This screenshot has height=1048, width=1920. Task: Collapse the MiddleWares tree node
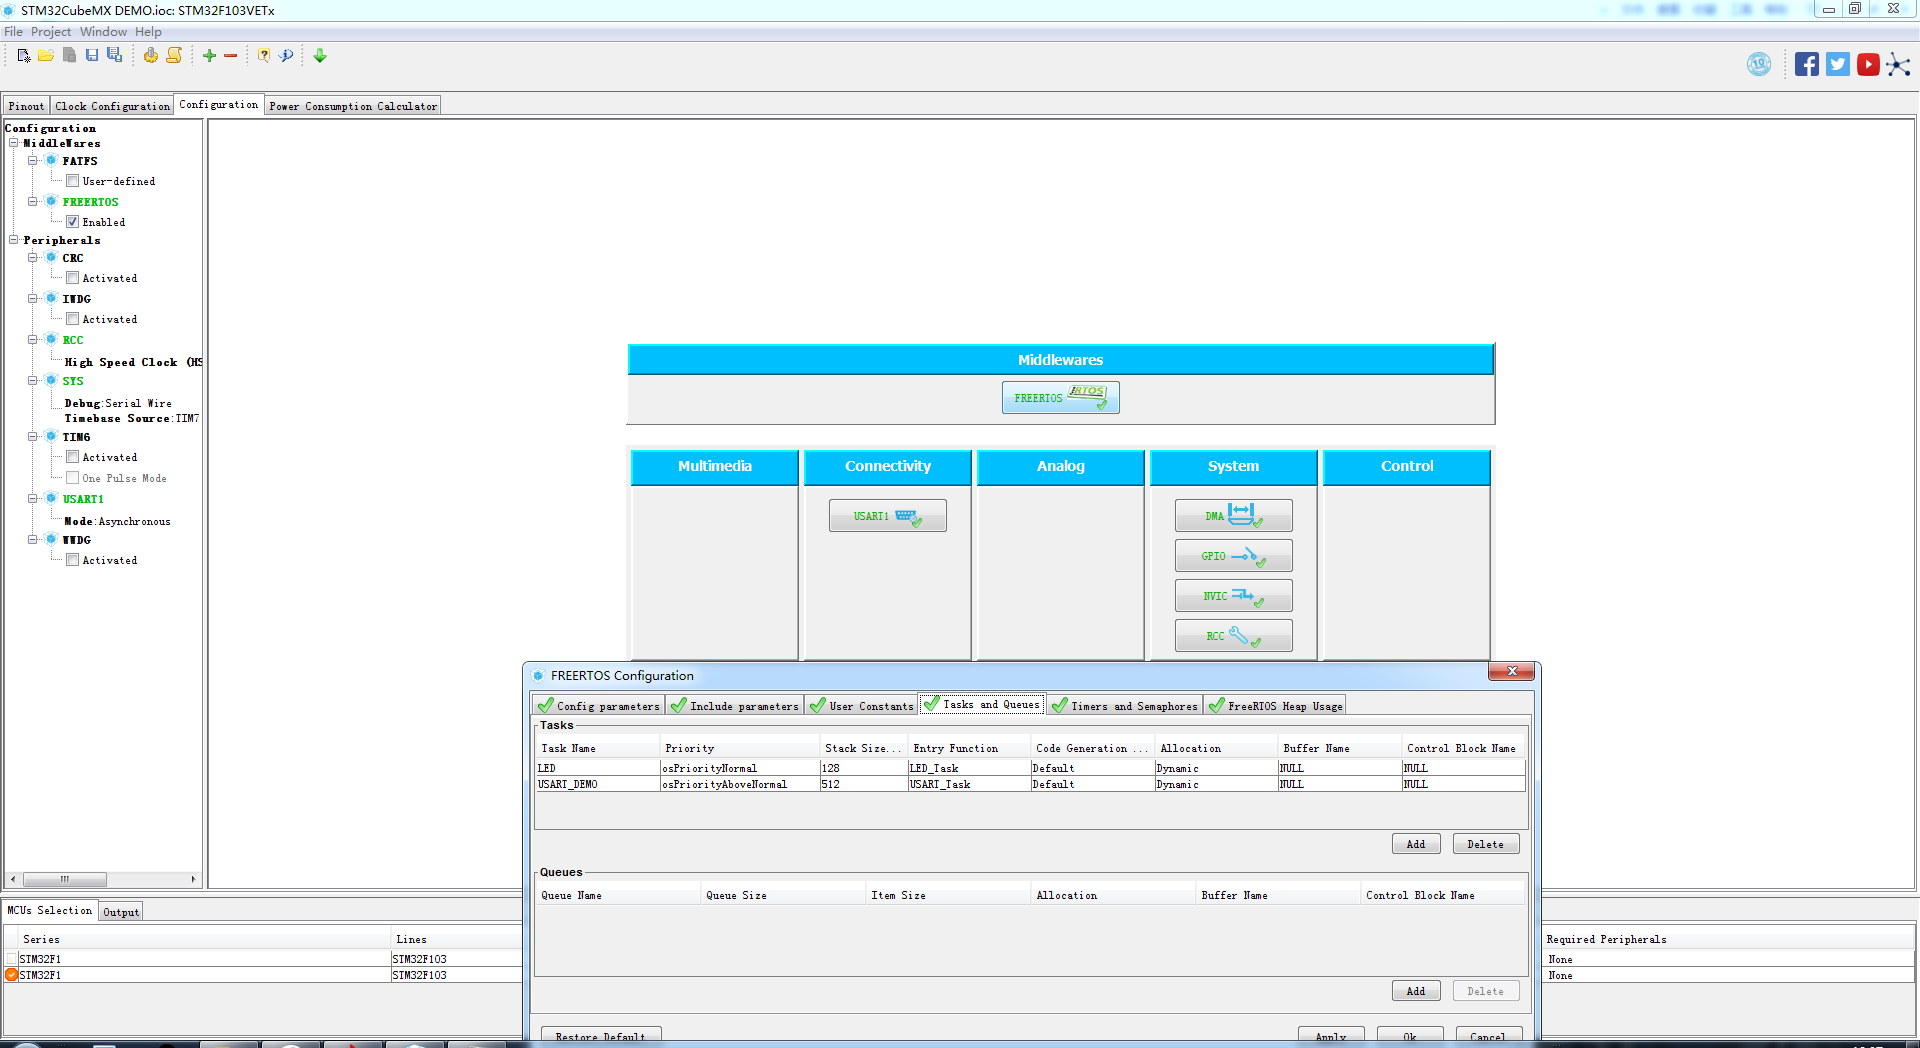point(14,143)
